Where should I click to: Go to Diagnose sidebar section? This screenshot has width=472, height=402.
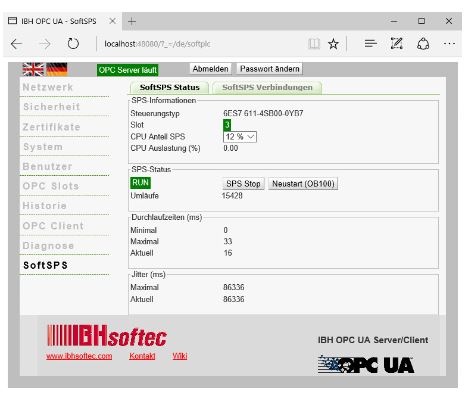(48, 246)
